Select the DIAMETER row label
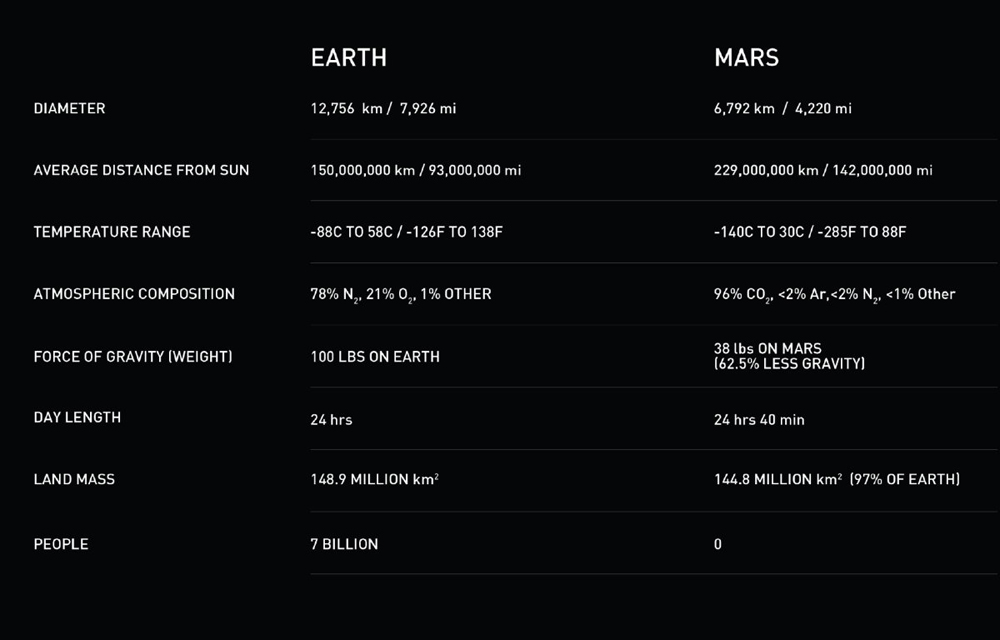1000x640 pixels. pyautogui.click(x=69, y=108)
